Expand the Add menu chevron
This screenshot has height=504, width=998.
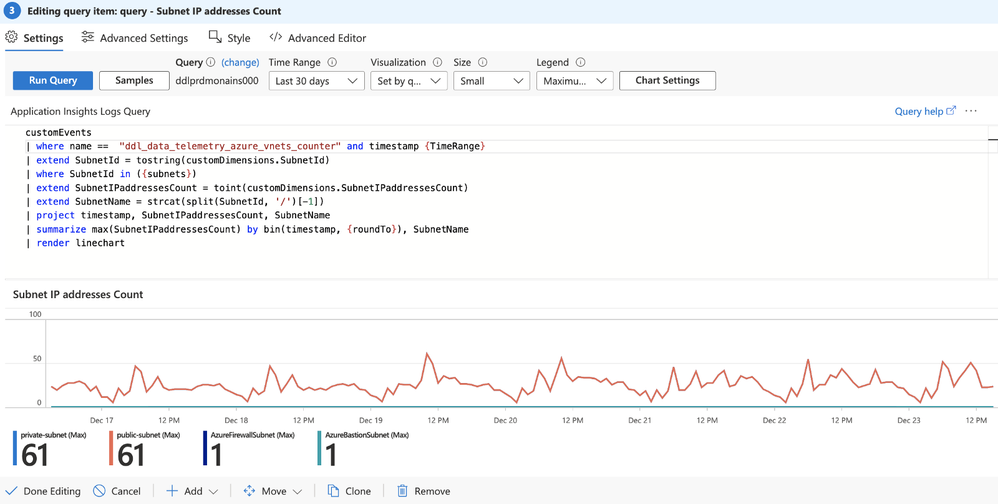point(213,491)
